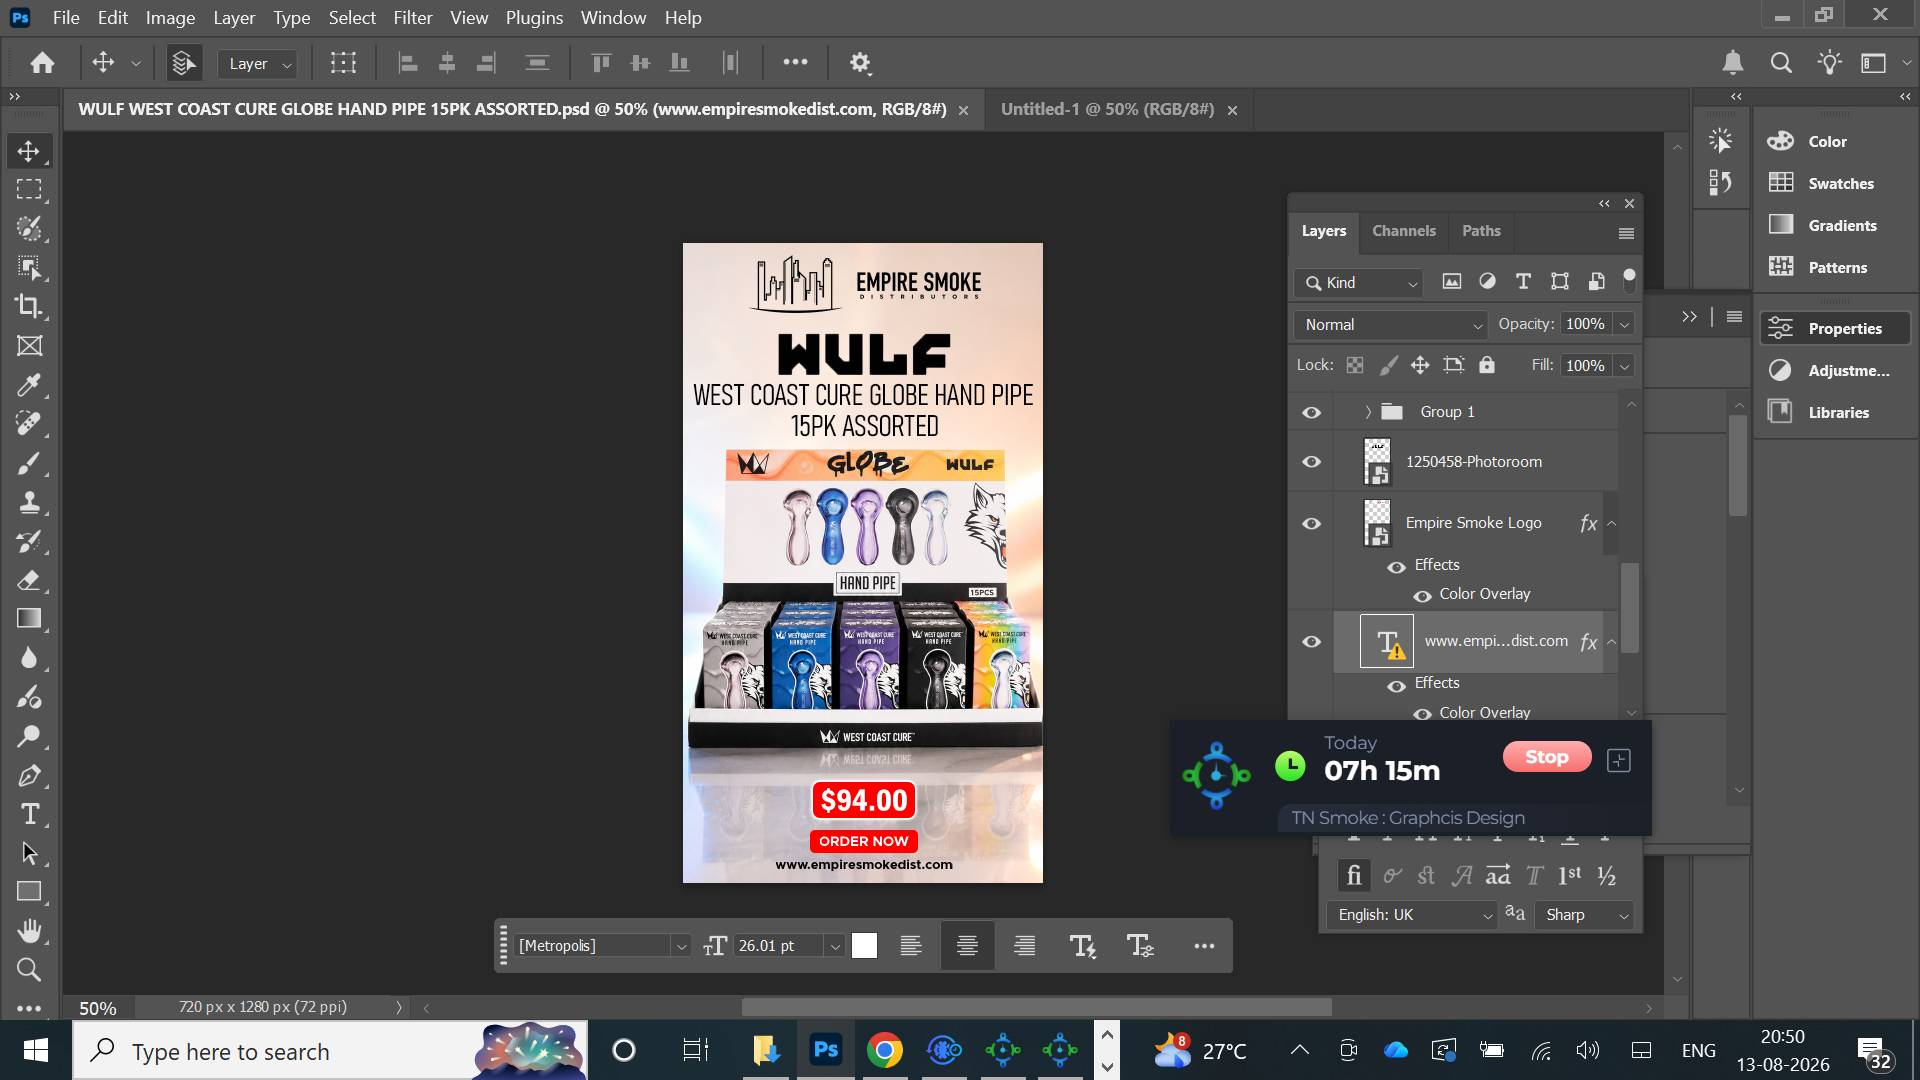
Task: Stop the time tracker timer
Action: [1546, 757]
